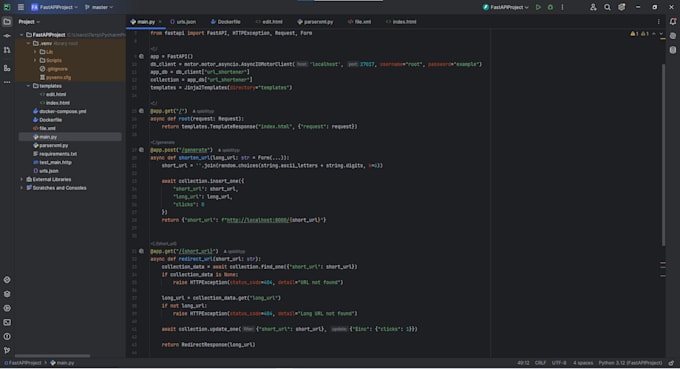Open the run configuration dropdown
The height and width of the screenshot is (369, 680).
coord(506,7)
